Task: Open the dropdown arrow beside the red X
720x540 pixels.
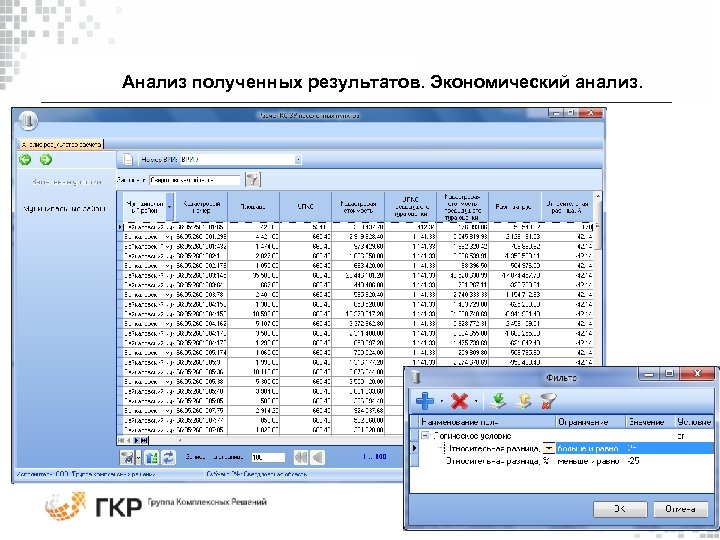Action: point(476,402)
